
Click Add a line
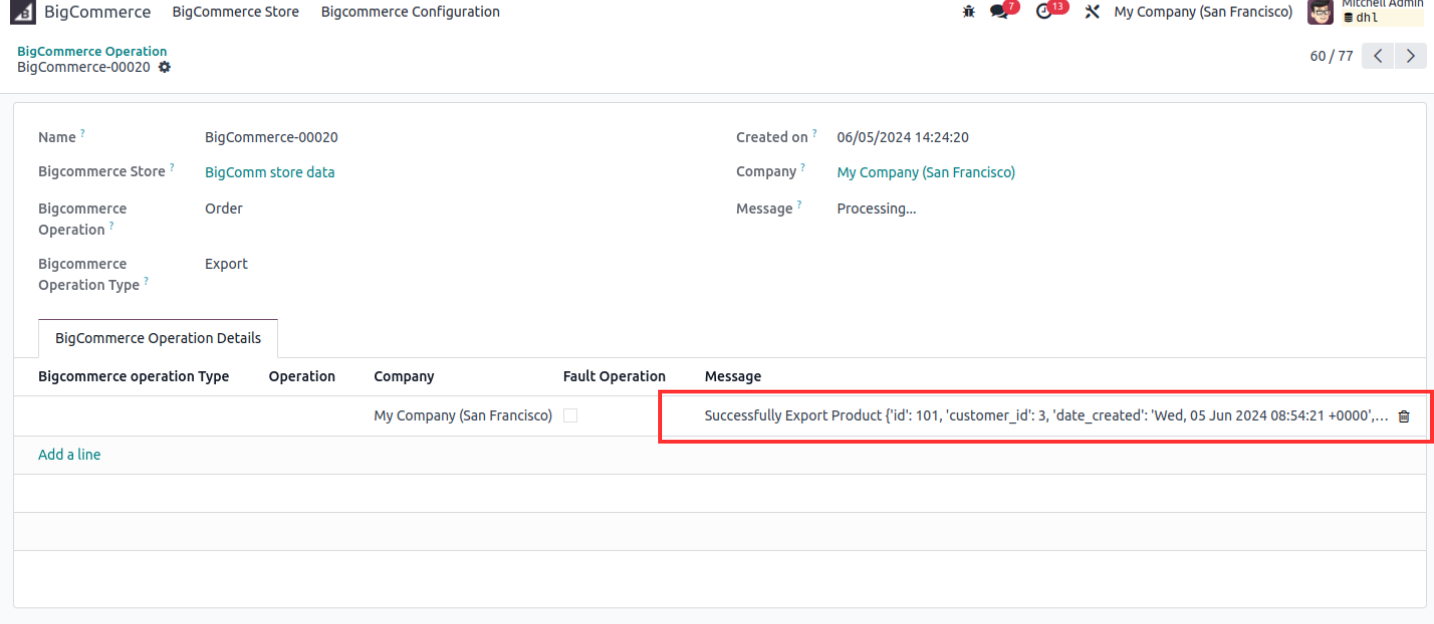(69, 454)
